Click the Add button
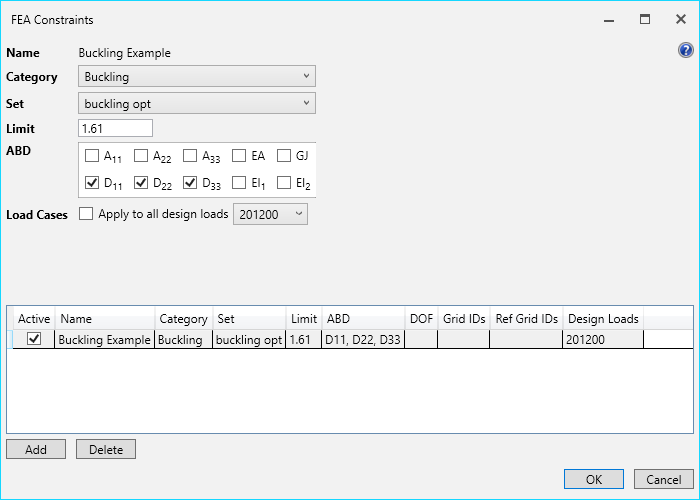The width and height of the screenshot is (700, 500). [36, 449]
